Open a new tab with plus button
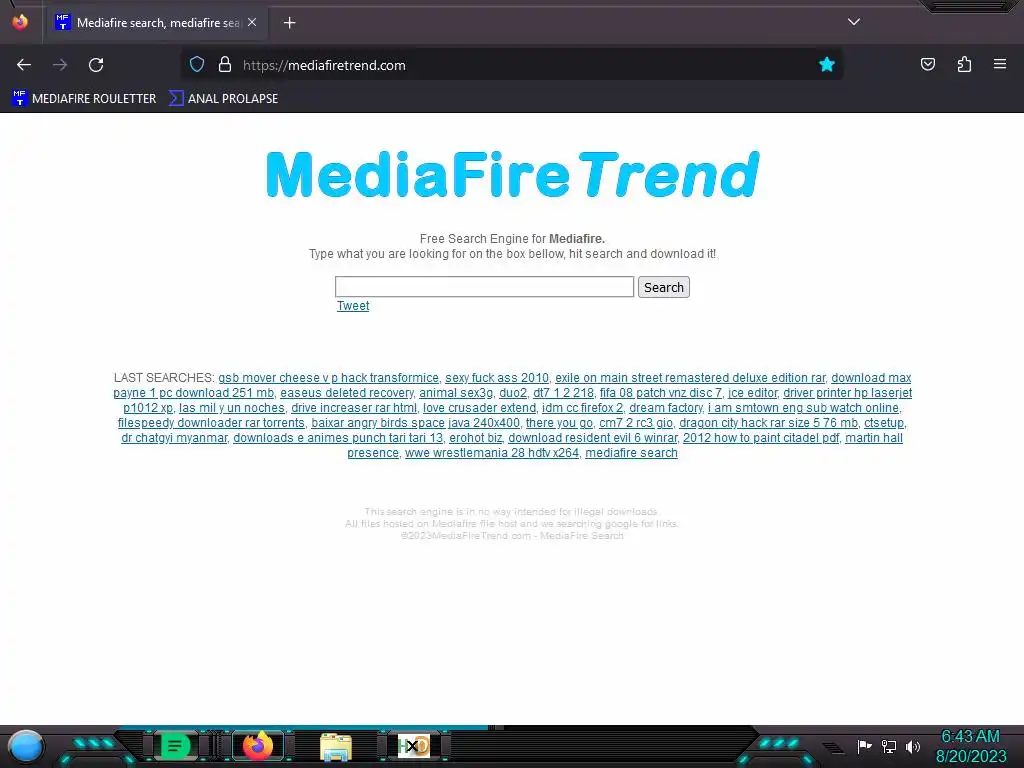The height and width of the screenshot is (768, 1024). click(289, 23)
